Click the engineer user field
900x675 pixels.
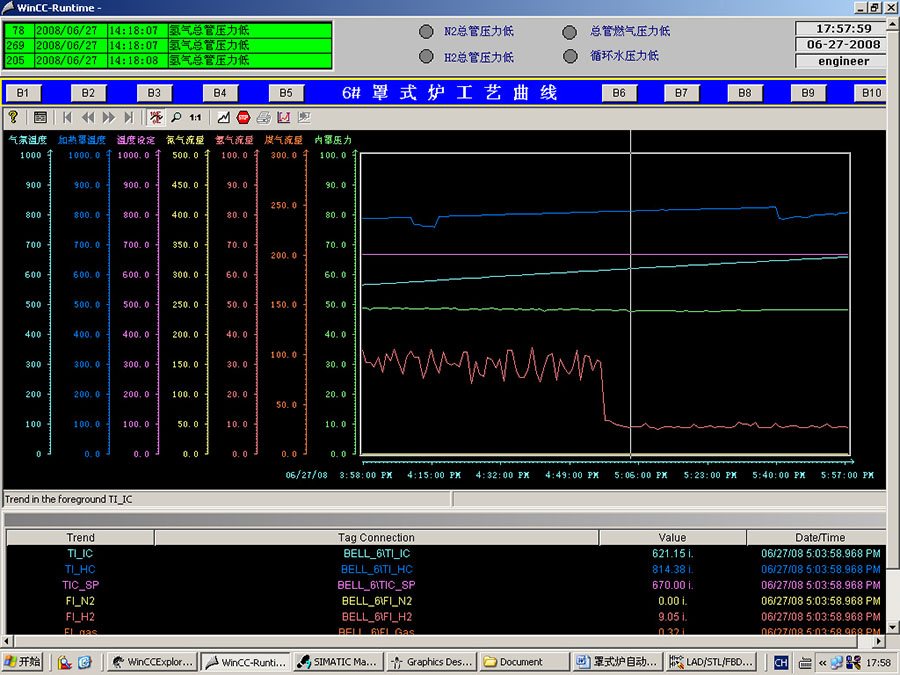843,61
